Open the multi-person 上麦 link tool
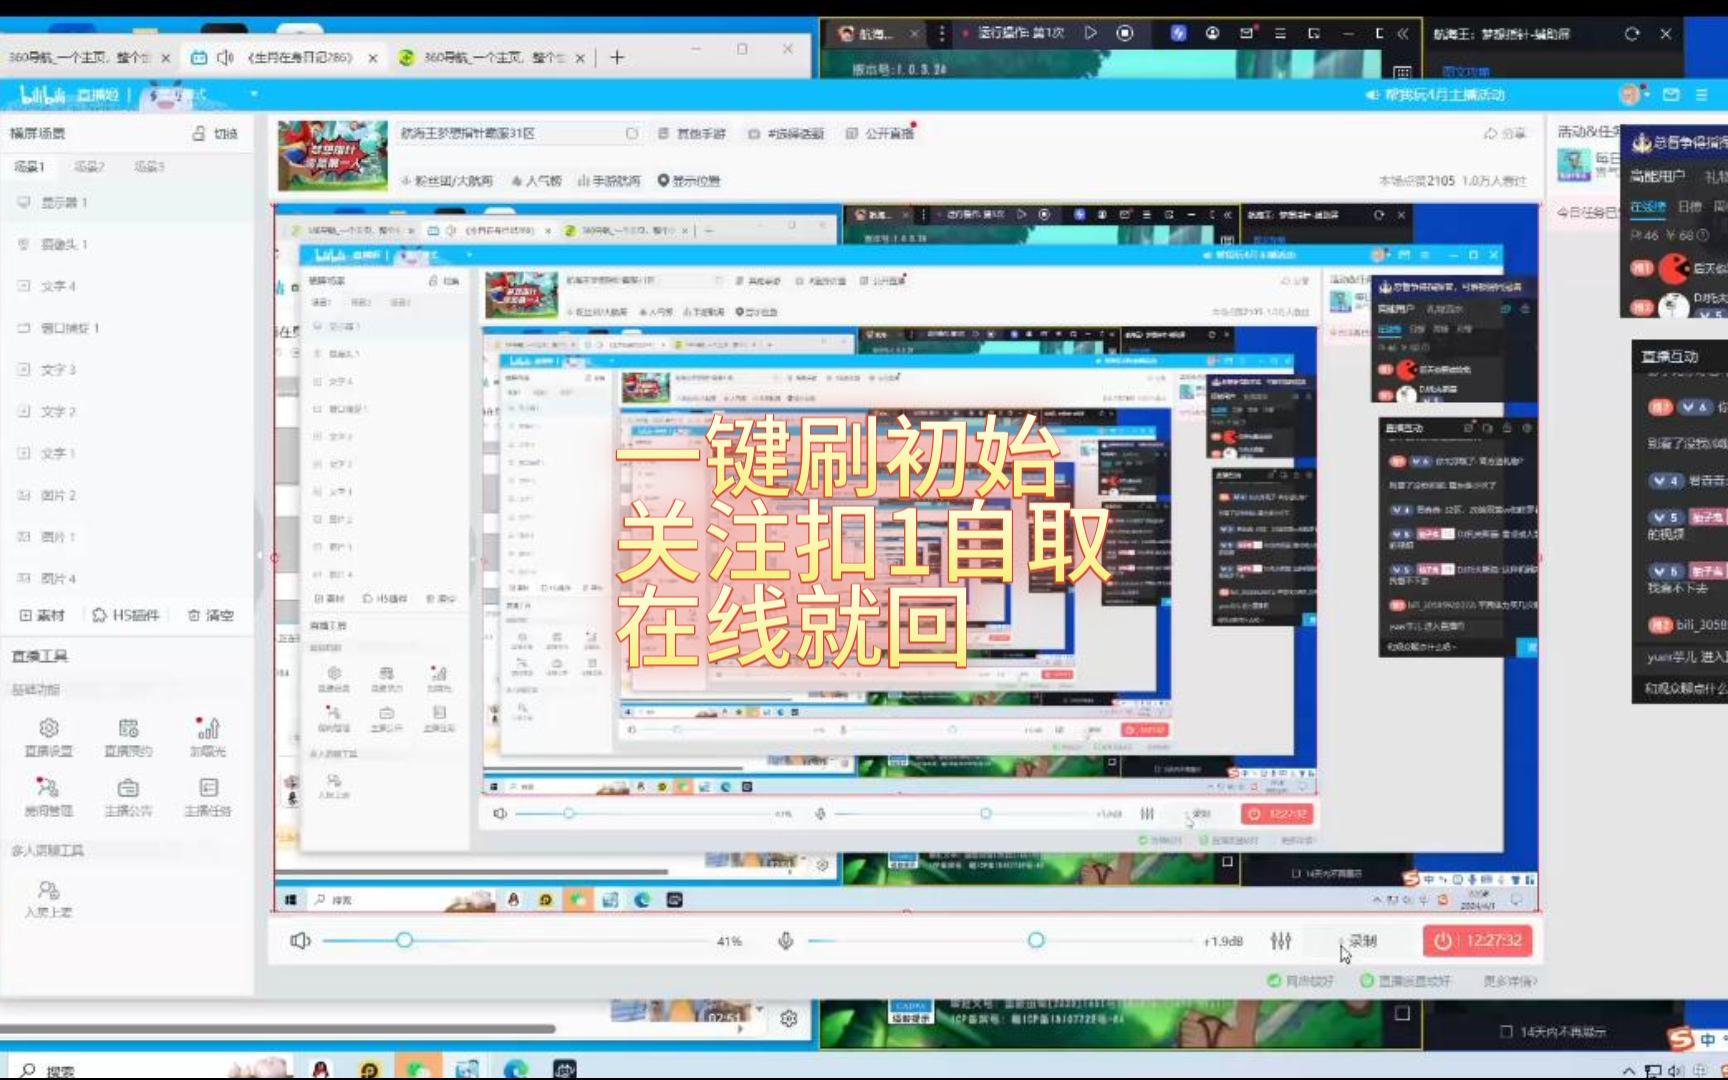Screen dimensions: 1728x1080 [x=48, y=899]
